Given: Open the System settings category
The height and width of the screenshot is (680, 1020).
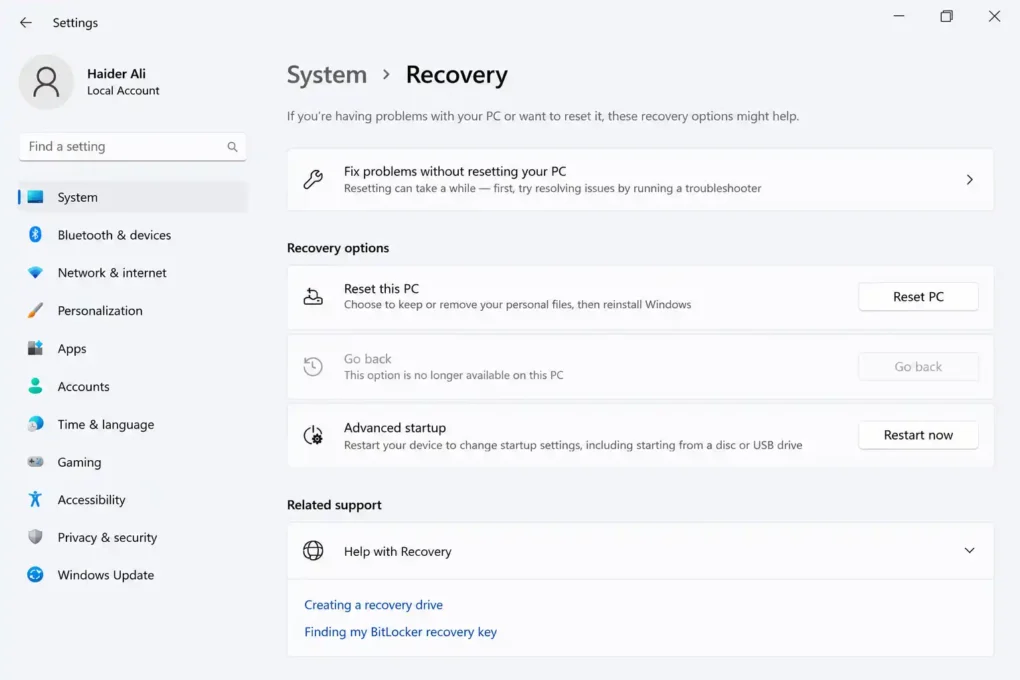Looking at the screenshot, I should [x=133, y=197].
